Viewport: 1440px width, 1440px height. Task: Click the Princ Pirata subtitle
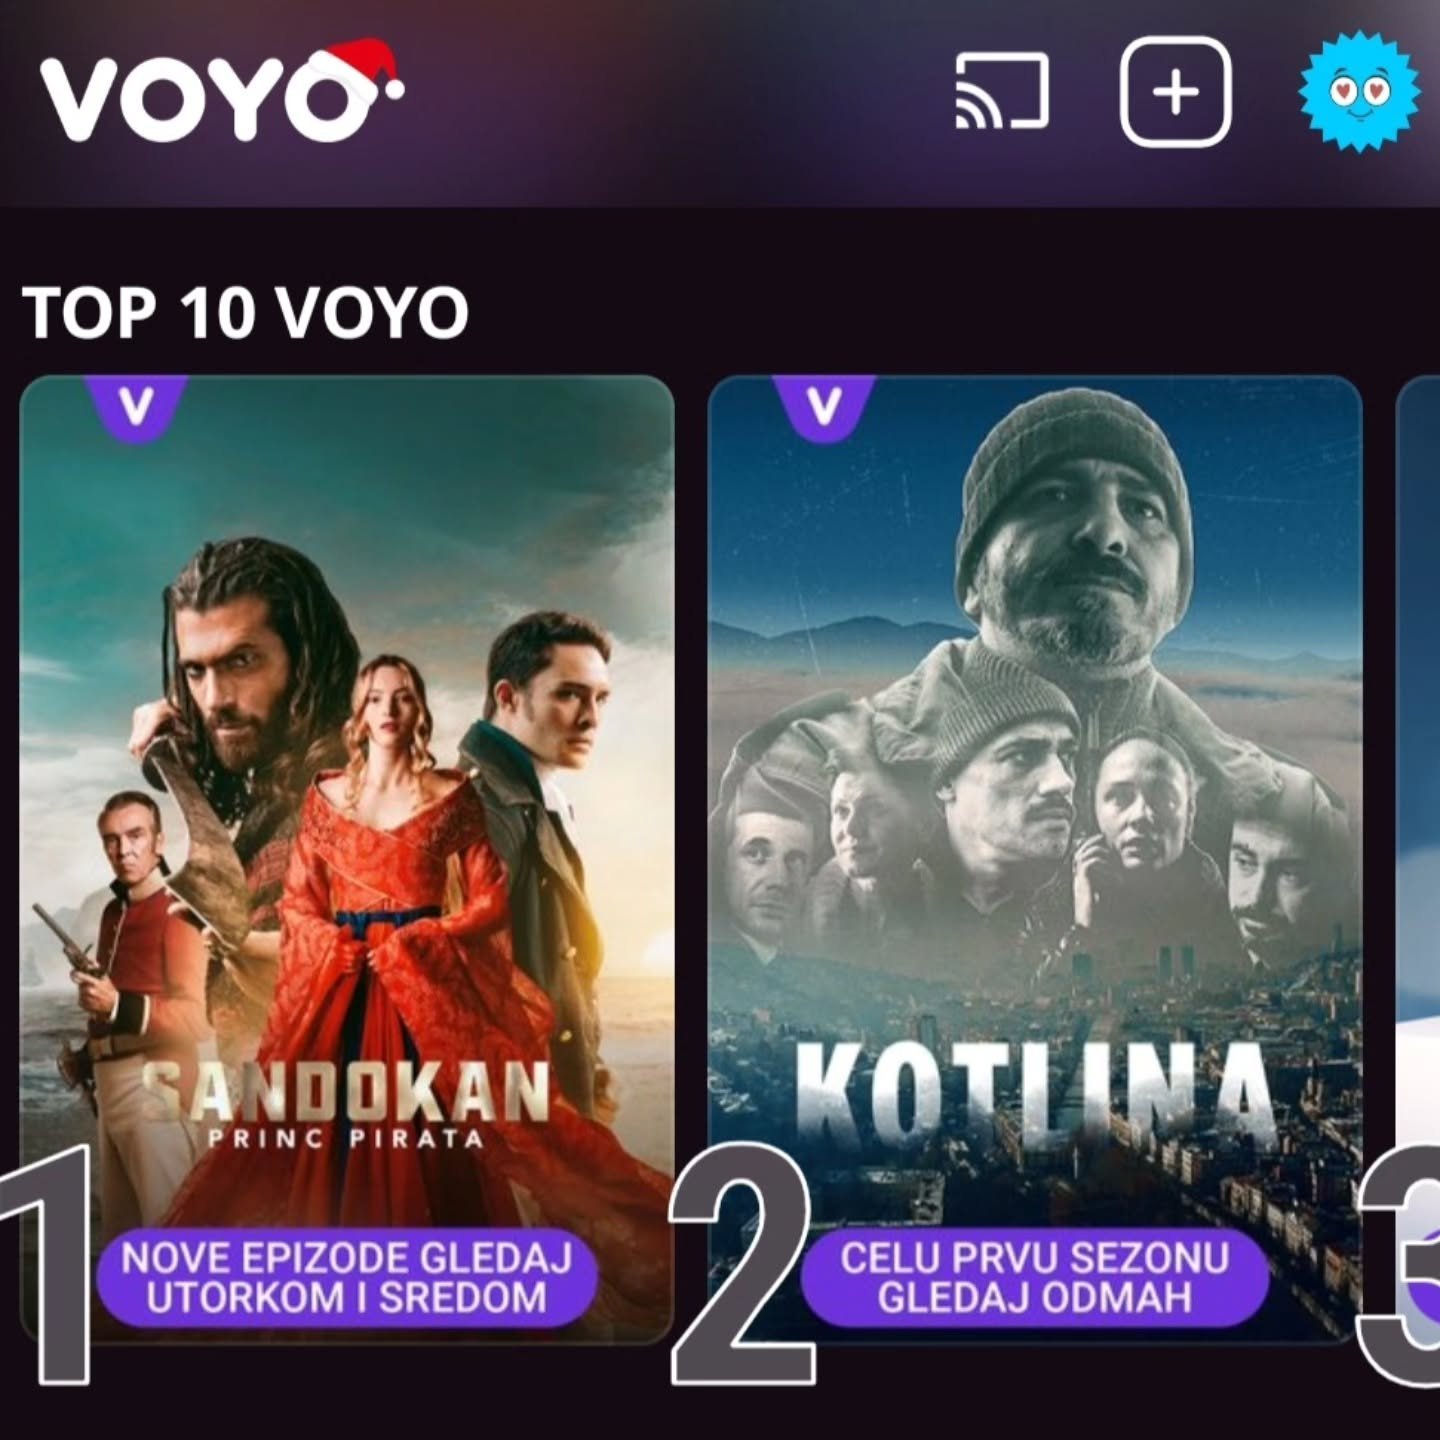[x=346, y=1140]
